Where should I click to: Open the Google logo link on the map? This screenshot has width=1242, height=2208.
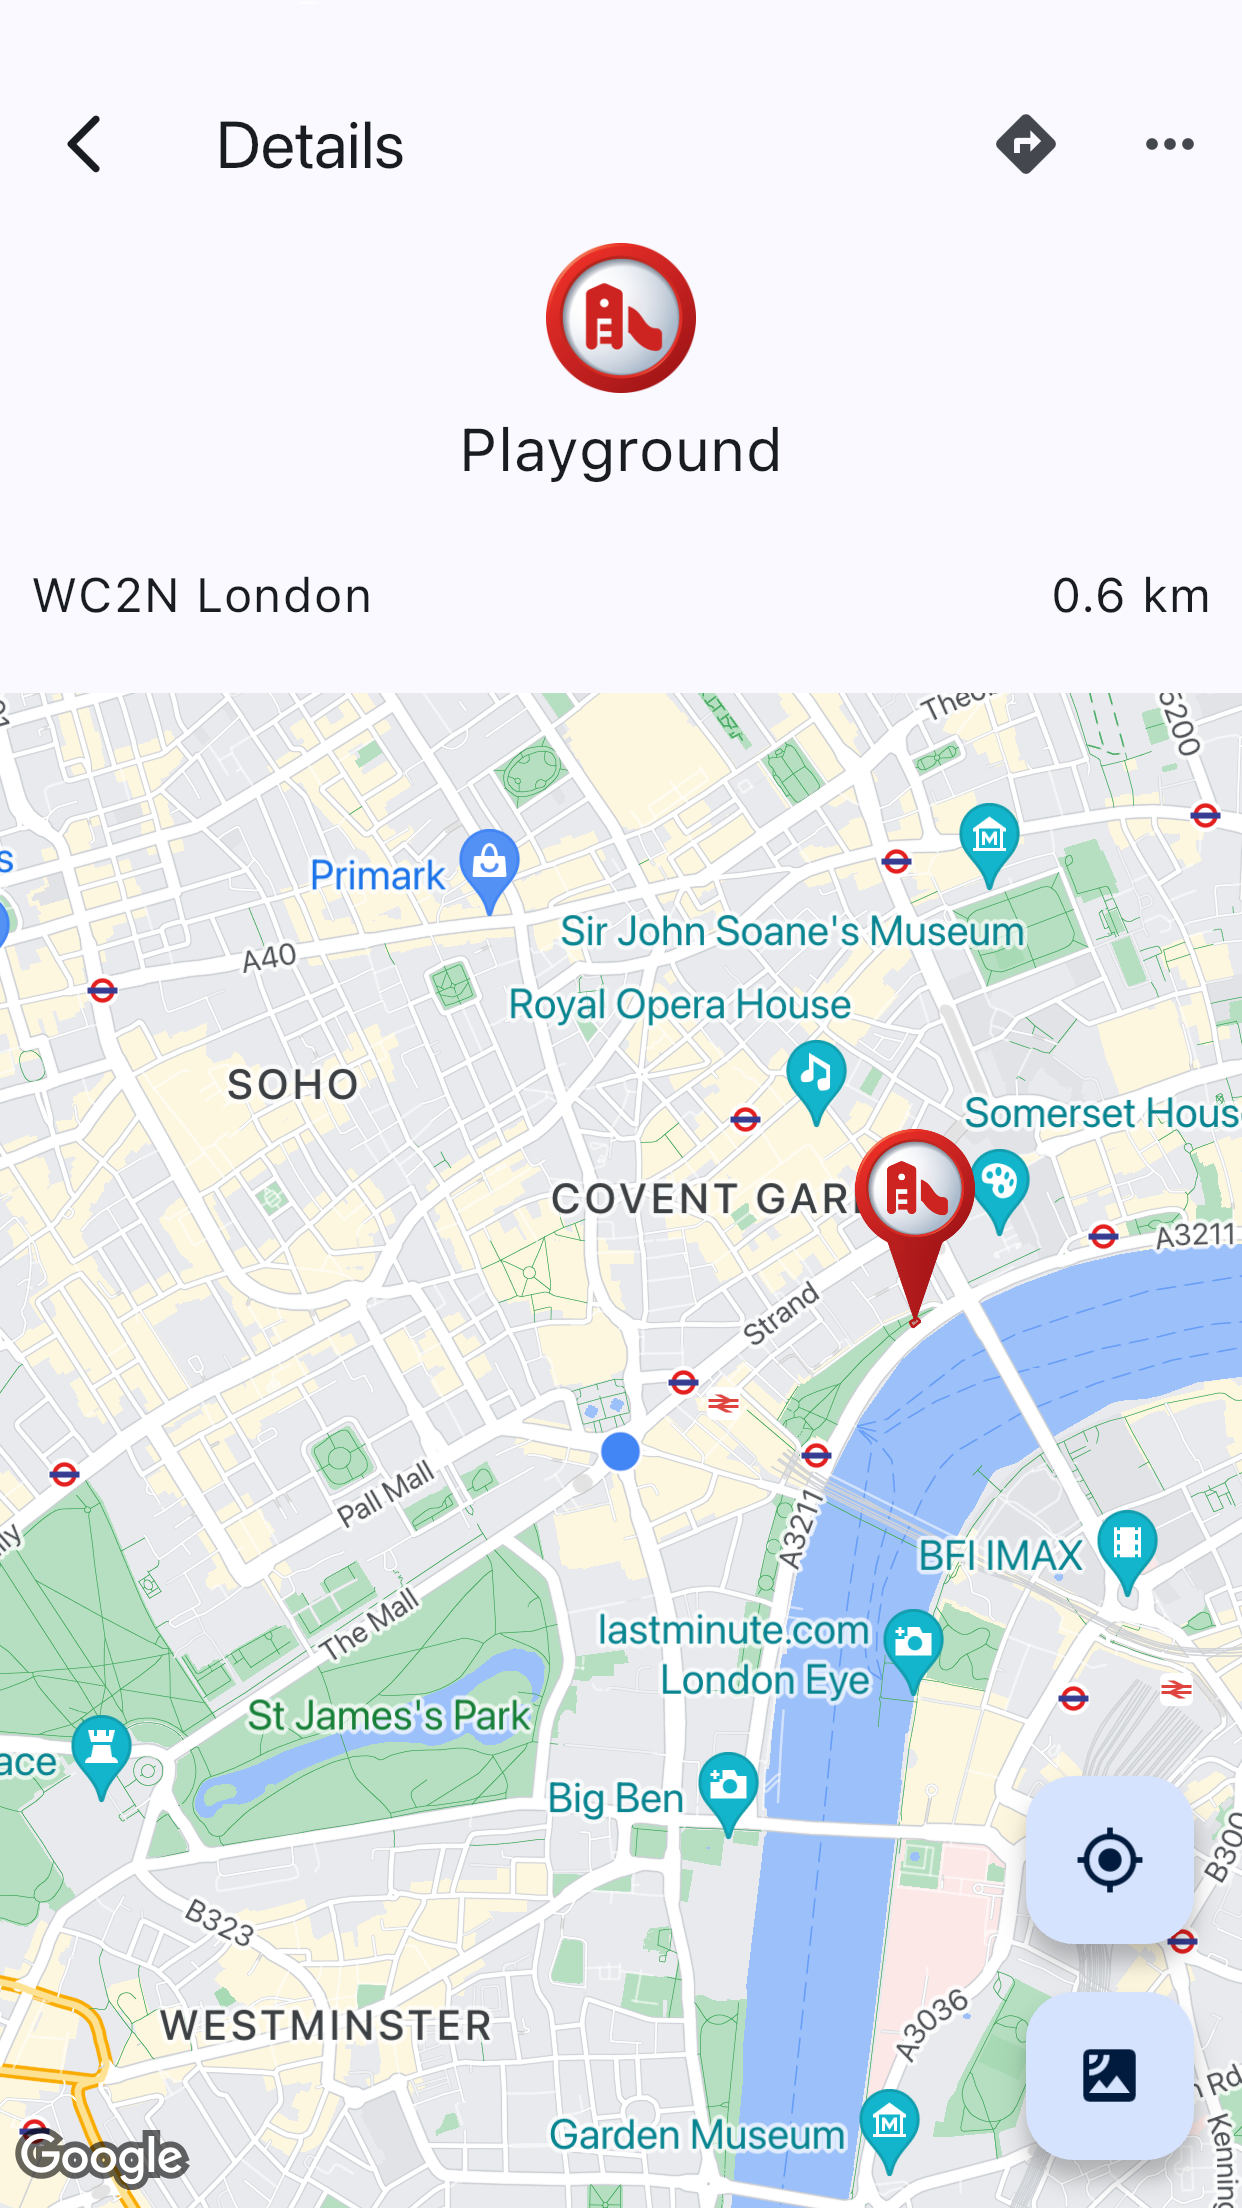point(103,2157)
